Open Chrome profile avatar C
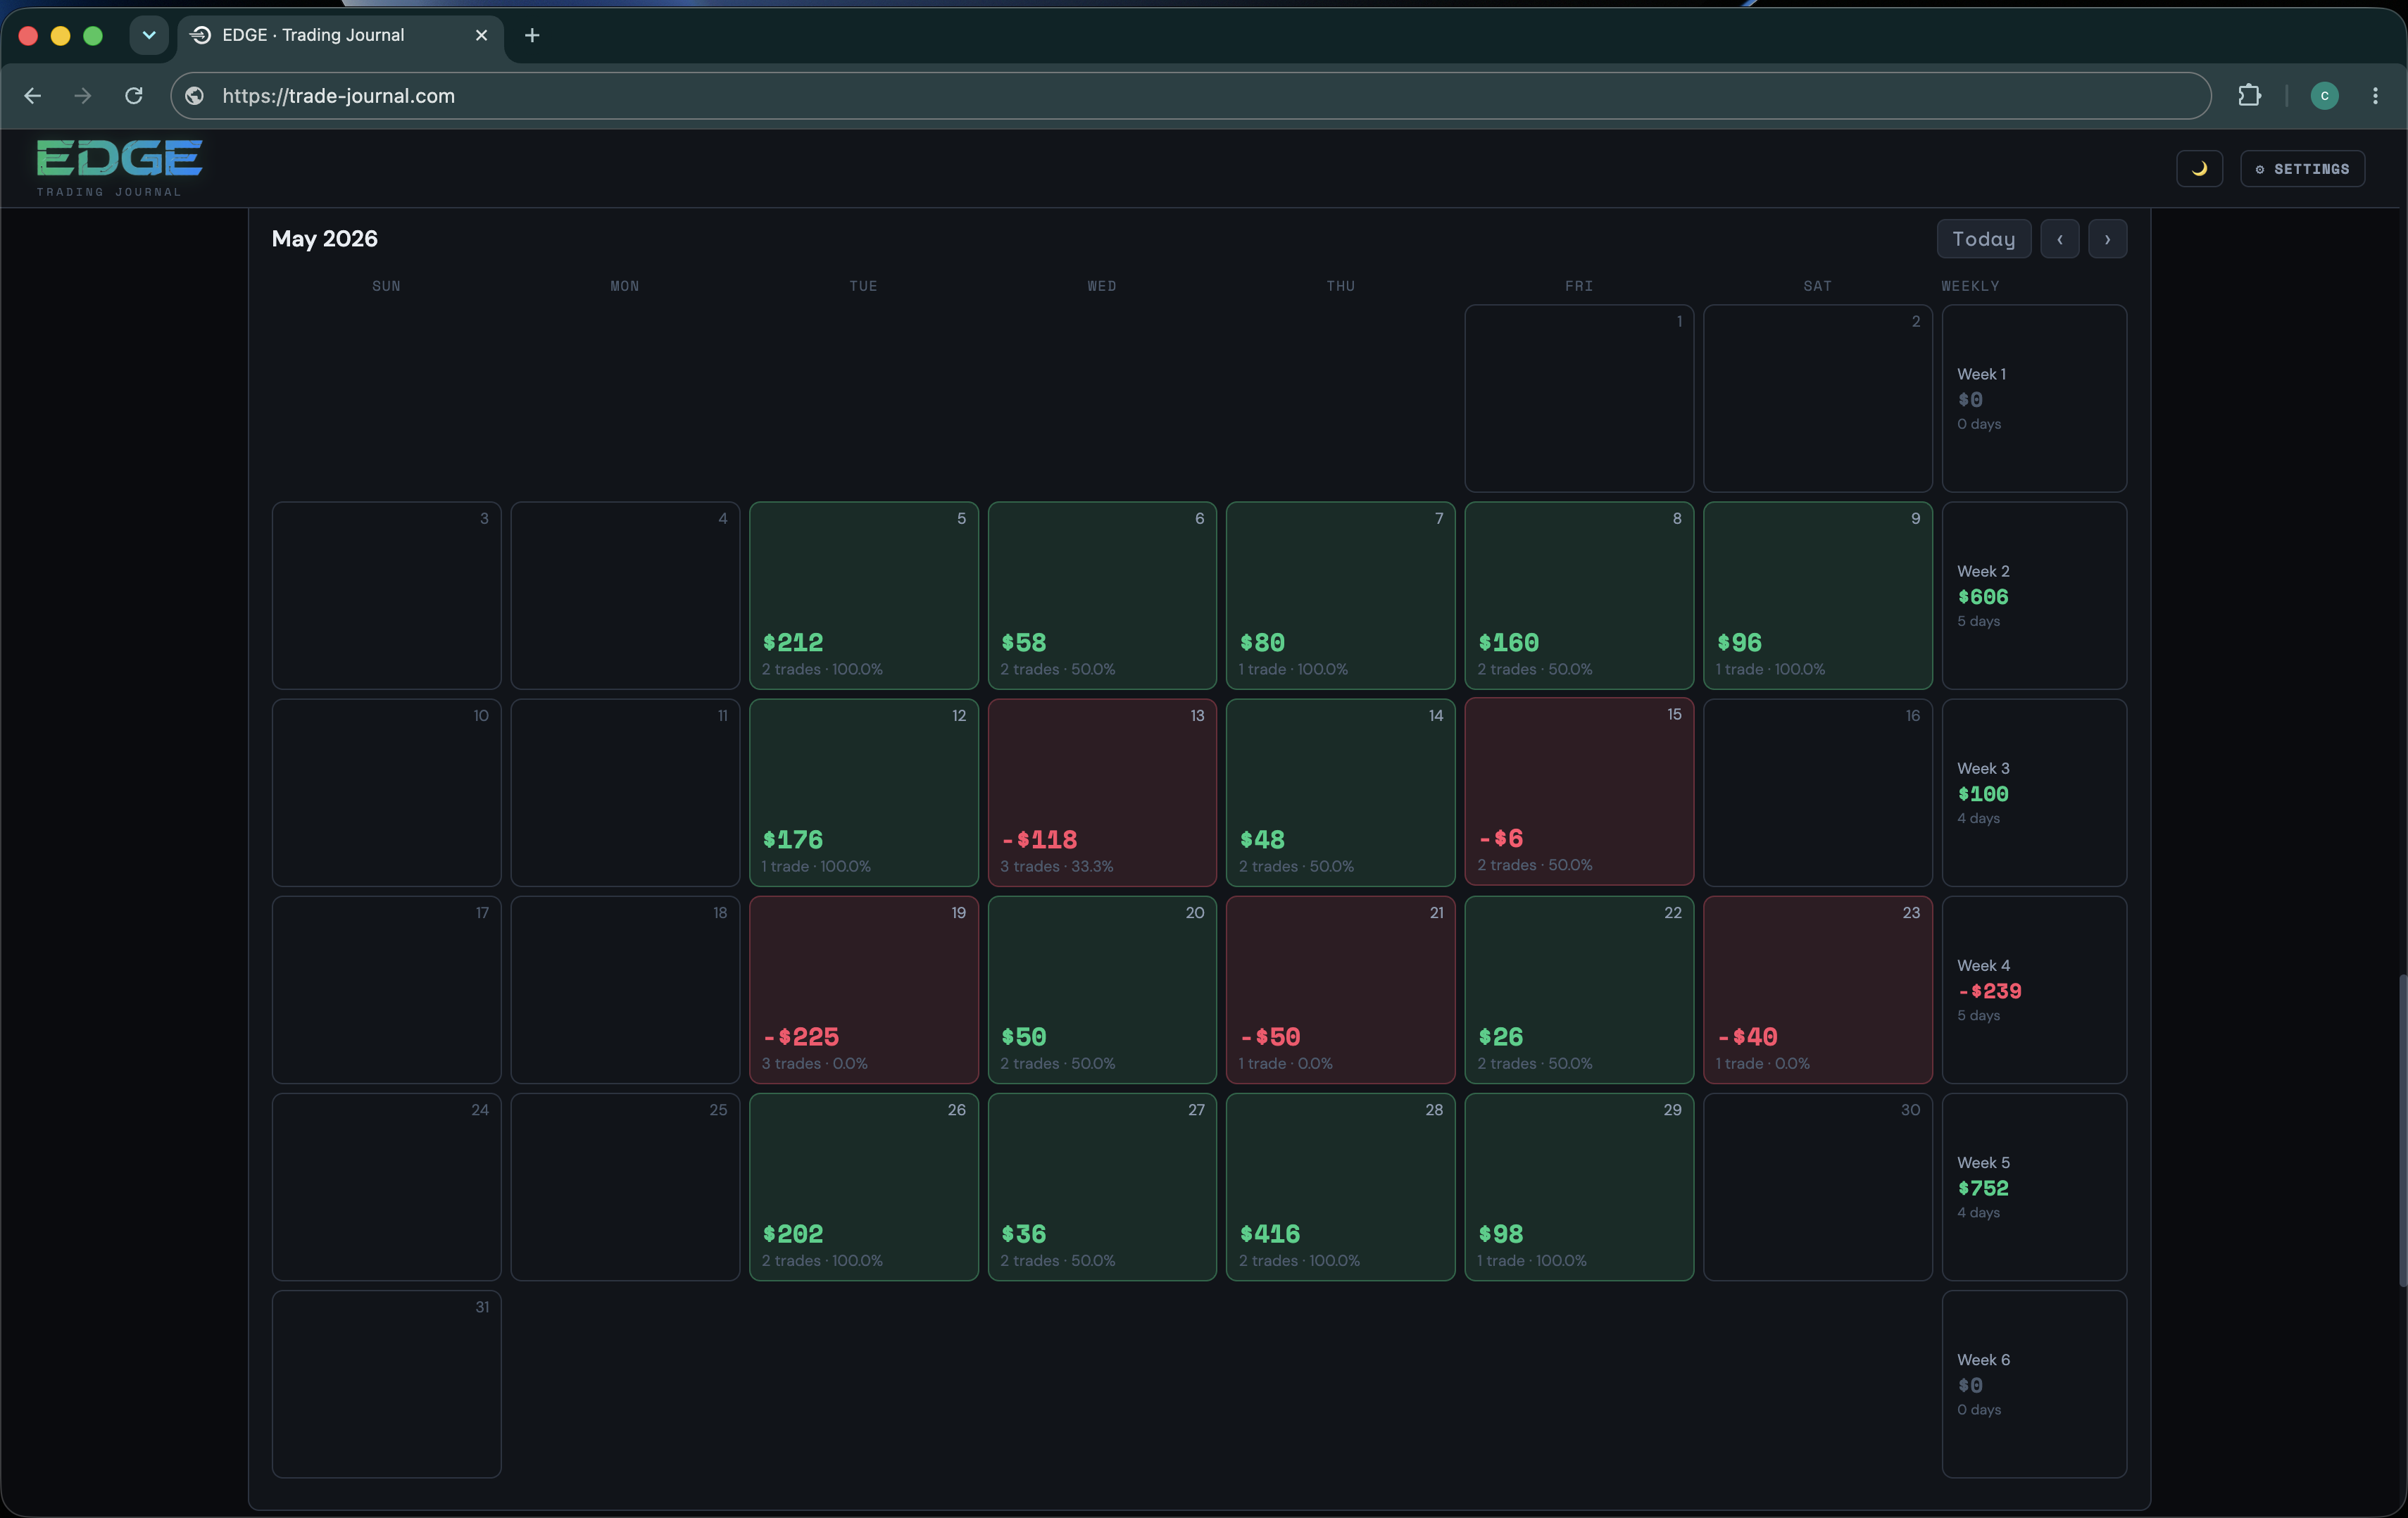Screen dimensions: 2408x1518 (x=2324, y=96)
